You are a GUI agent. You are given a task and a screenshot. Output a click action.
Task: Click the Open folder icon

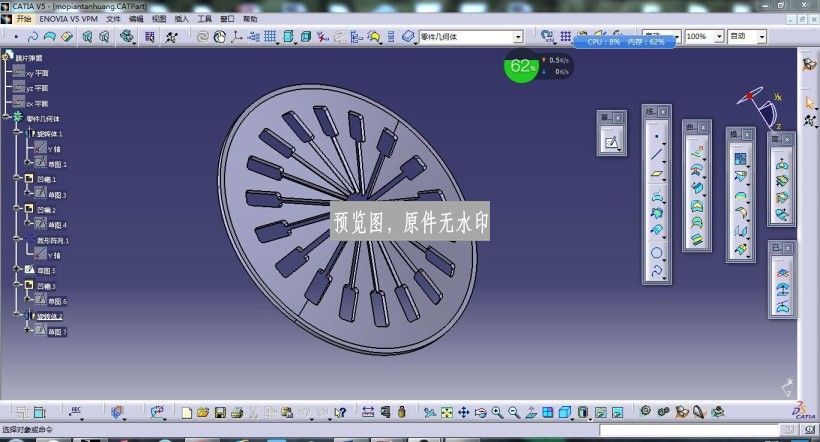click(203, 413)
